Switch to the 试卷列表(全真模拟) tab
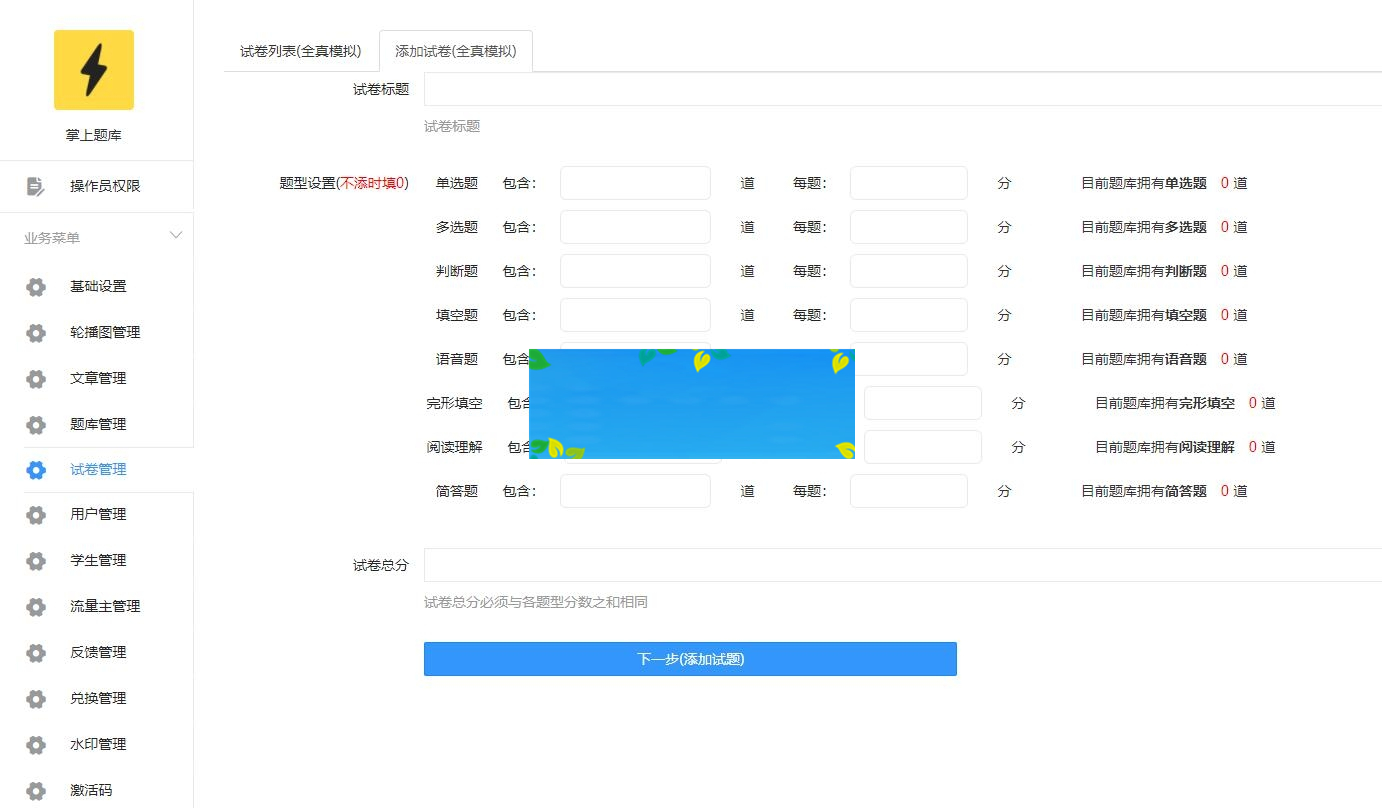Image resolution: width=1382 pixels, height=808 pixels. pyautogui.click(x=299, y=49)
